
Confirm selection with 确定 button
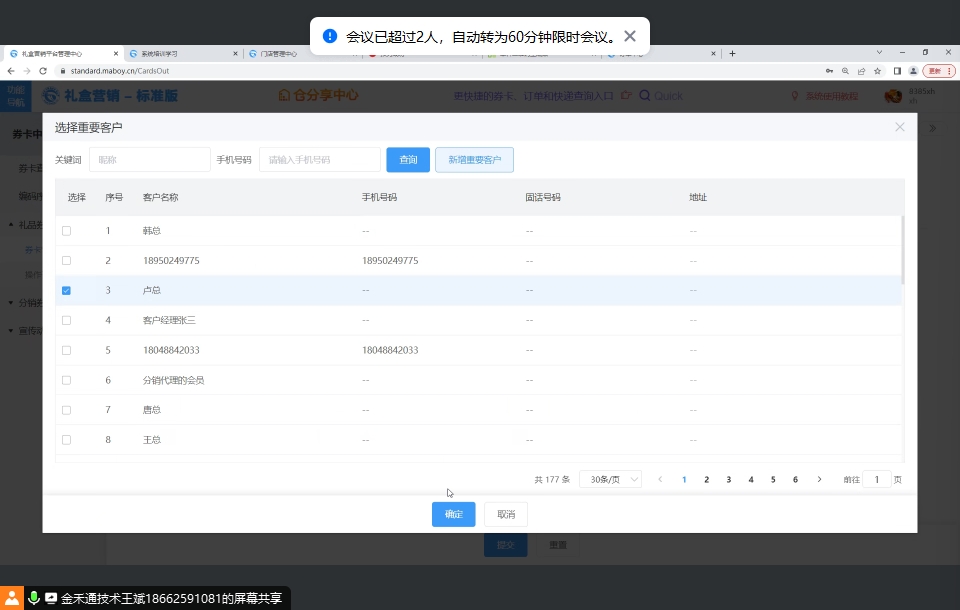pos(453,514)
